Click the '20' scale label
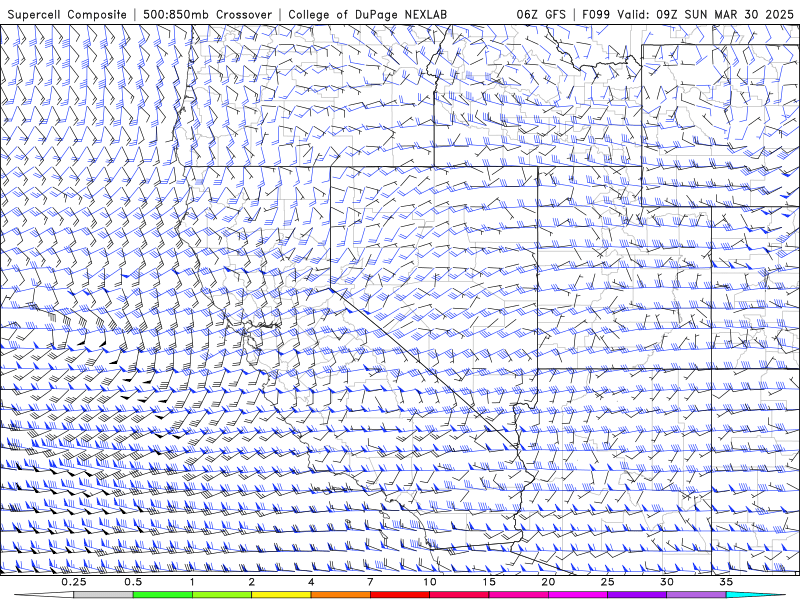 point(548,582)
